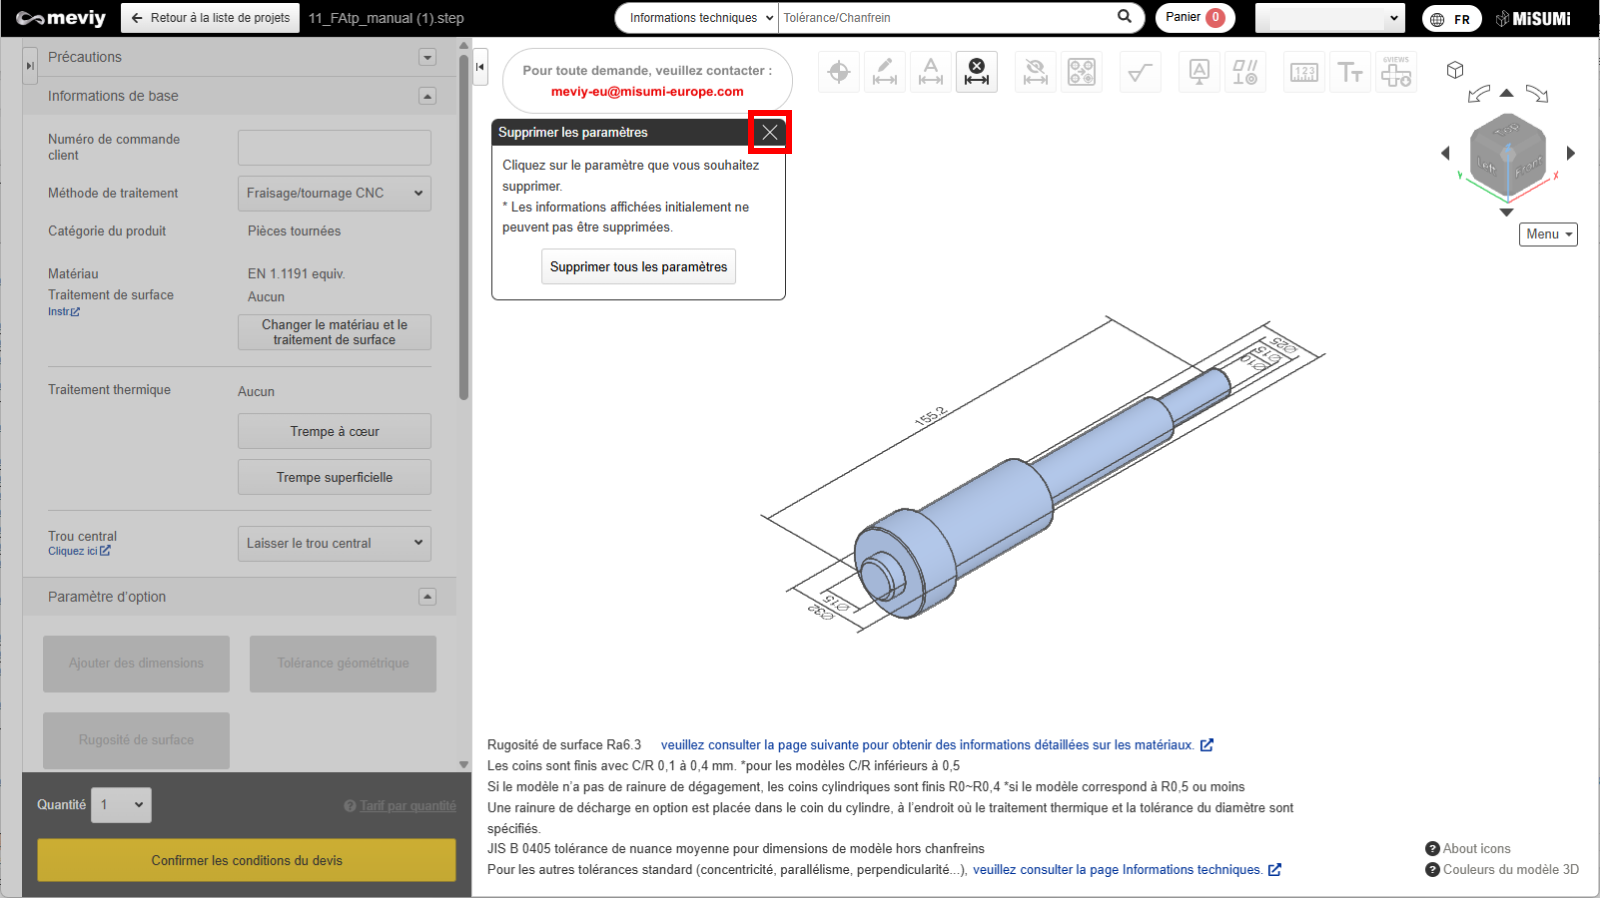This screenshot has width=1600, height=900.
Task: Select the edit dimension pencil tool
Action: (x=885, y=72)
